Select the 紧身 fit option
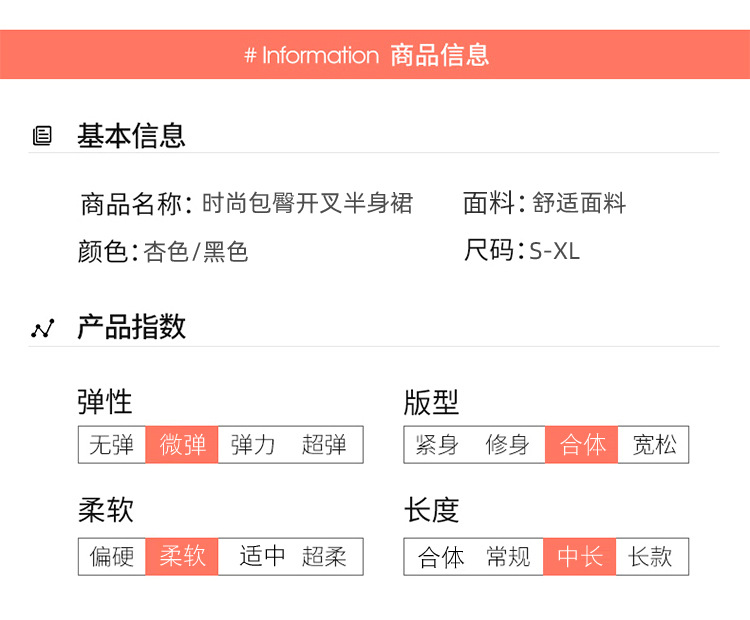The width and height of the screenshot is (750, 620). point(438,445)
